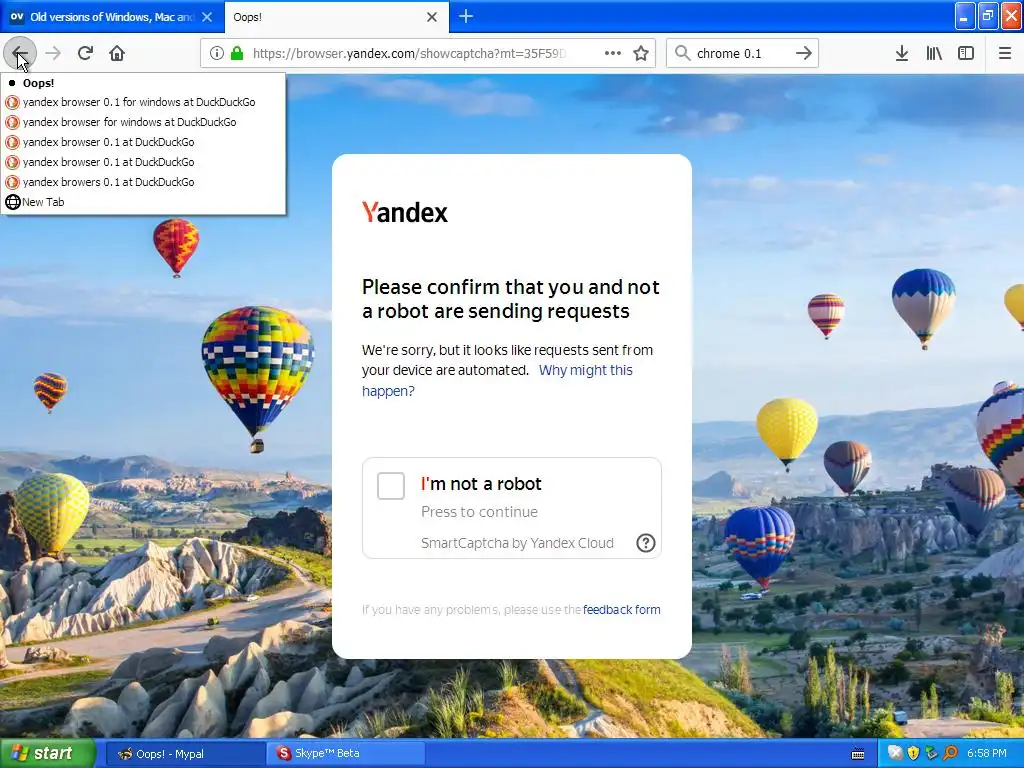Click the search go arrow

[804, 53]
